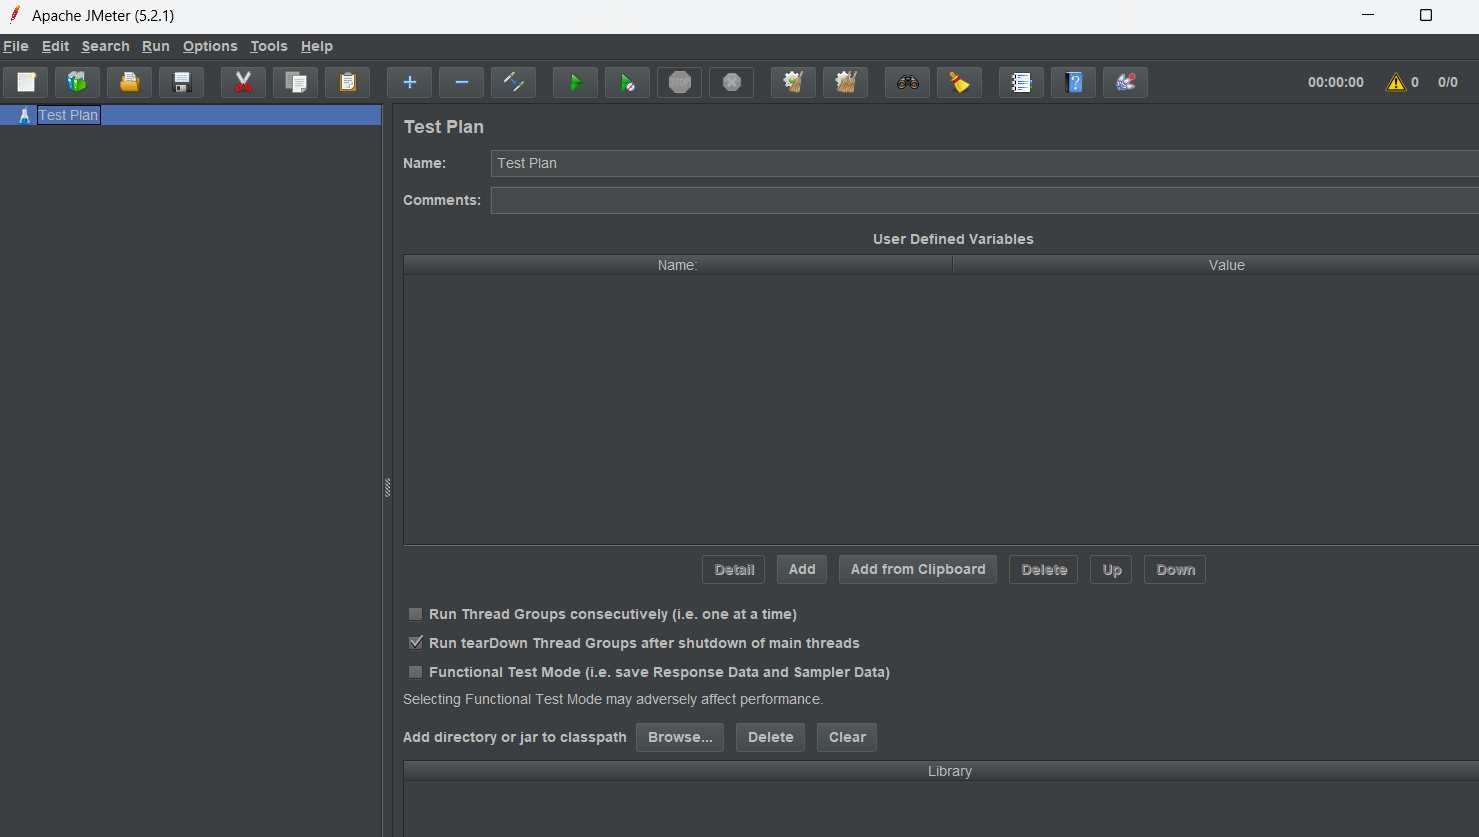This screenshot has width=1479, height=837.
Task: Click the Down button
Action: [x=1176, y=570]
